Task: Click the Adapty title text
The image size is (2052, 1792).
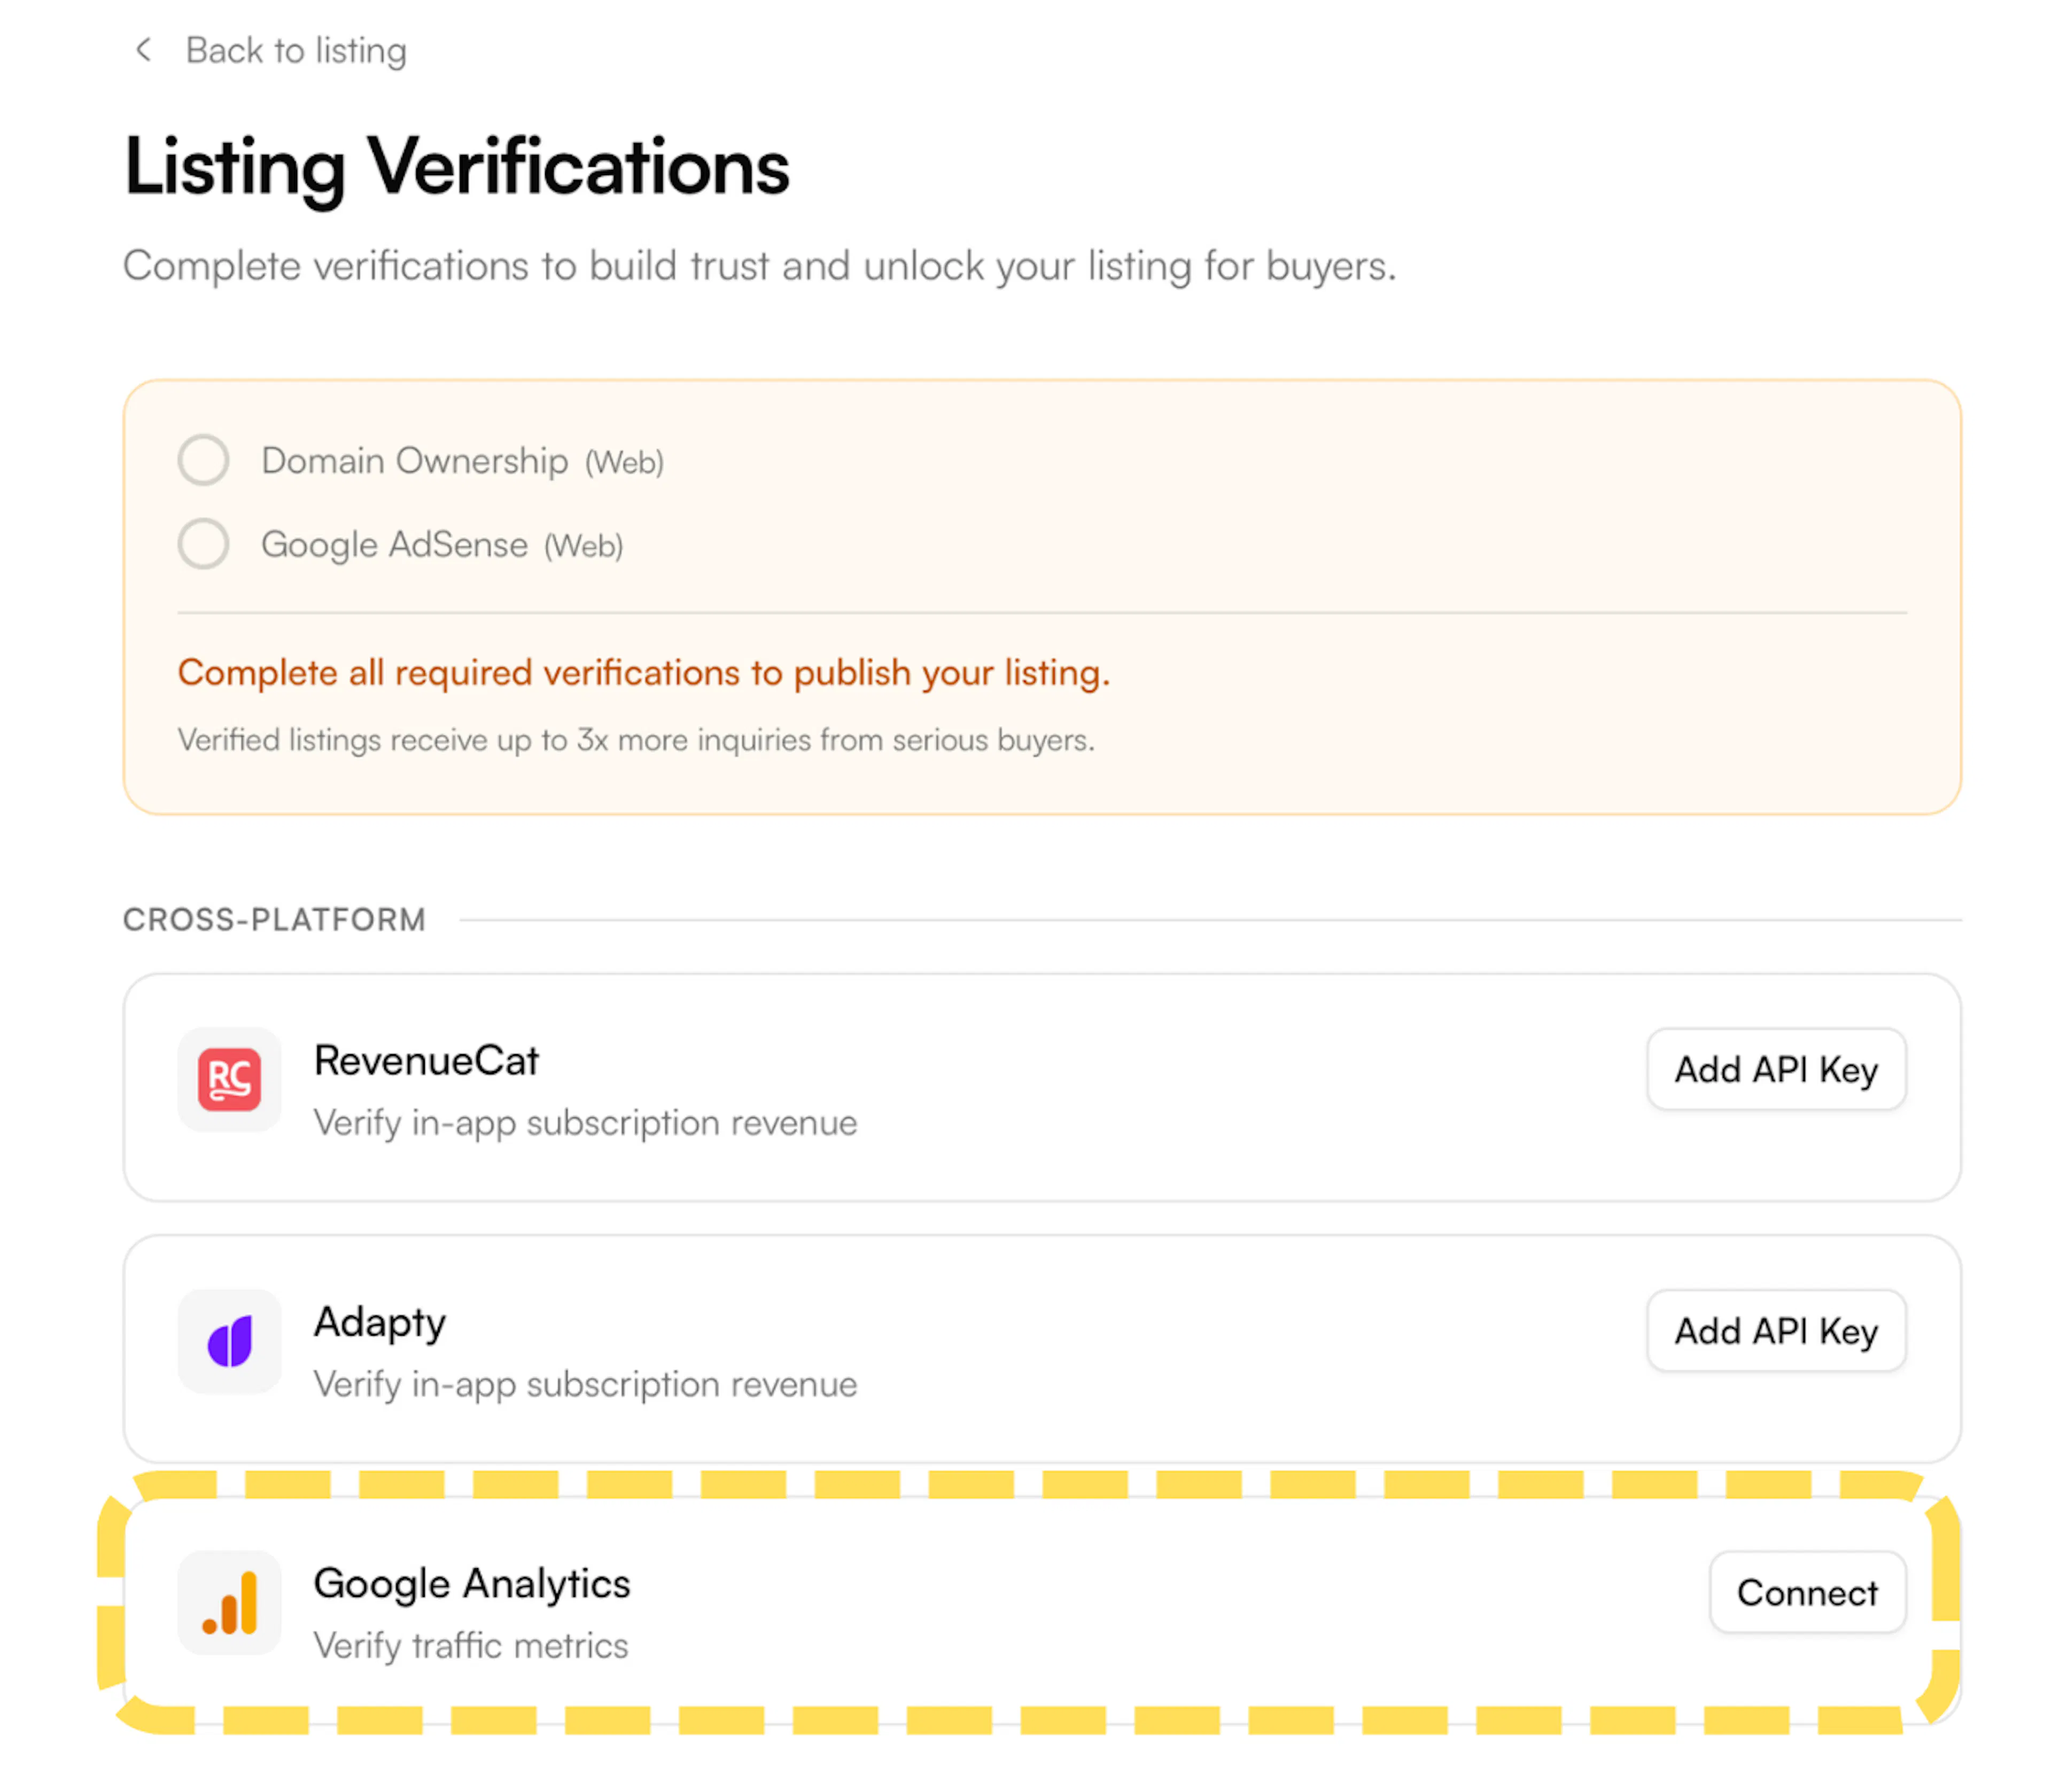Action: [x=379, y=1322]
